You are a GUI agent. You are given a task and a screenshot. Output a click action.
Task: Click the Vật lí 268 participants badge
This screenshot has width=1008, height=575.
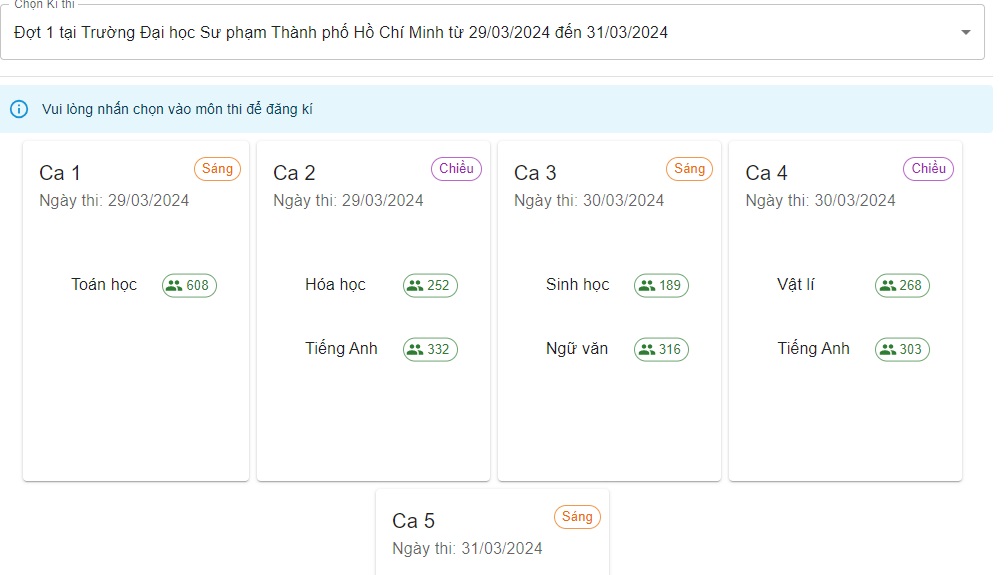click(x=902, y=285)
